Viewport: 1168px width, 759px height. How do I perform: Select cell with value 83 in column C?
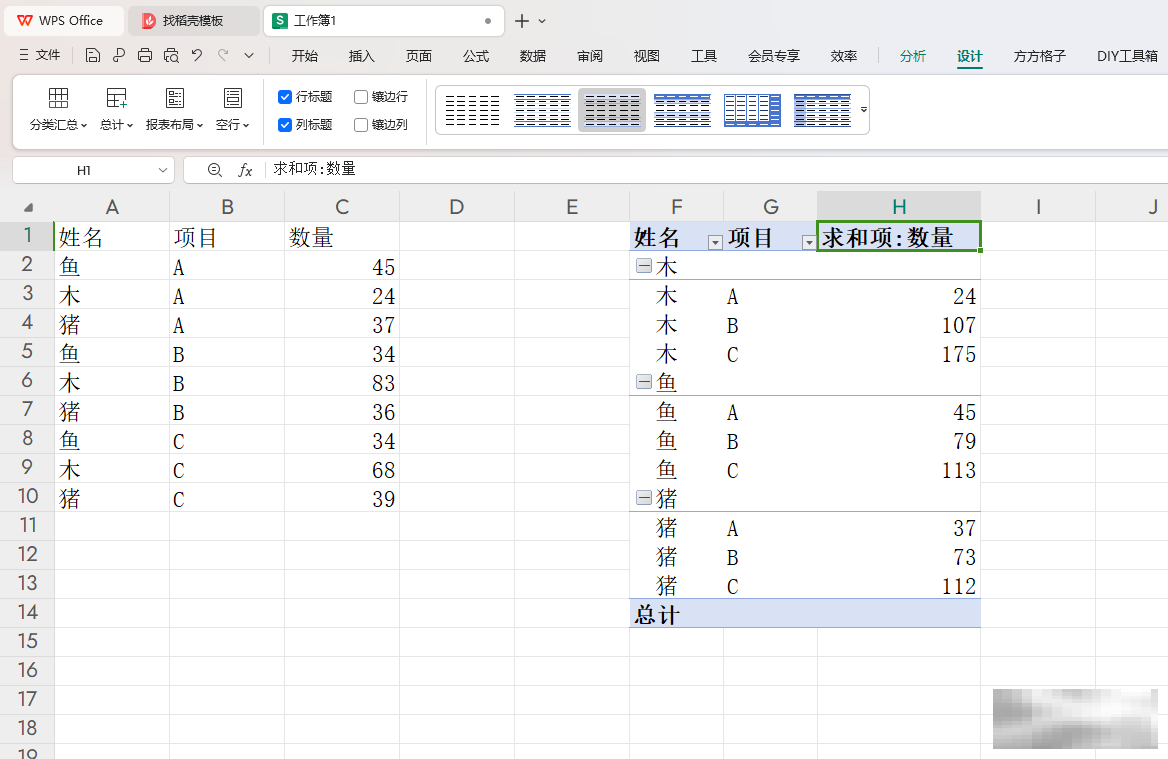(342, 382)
